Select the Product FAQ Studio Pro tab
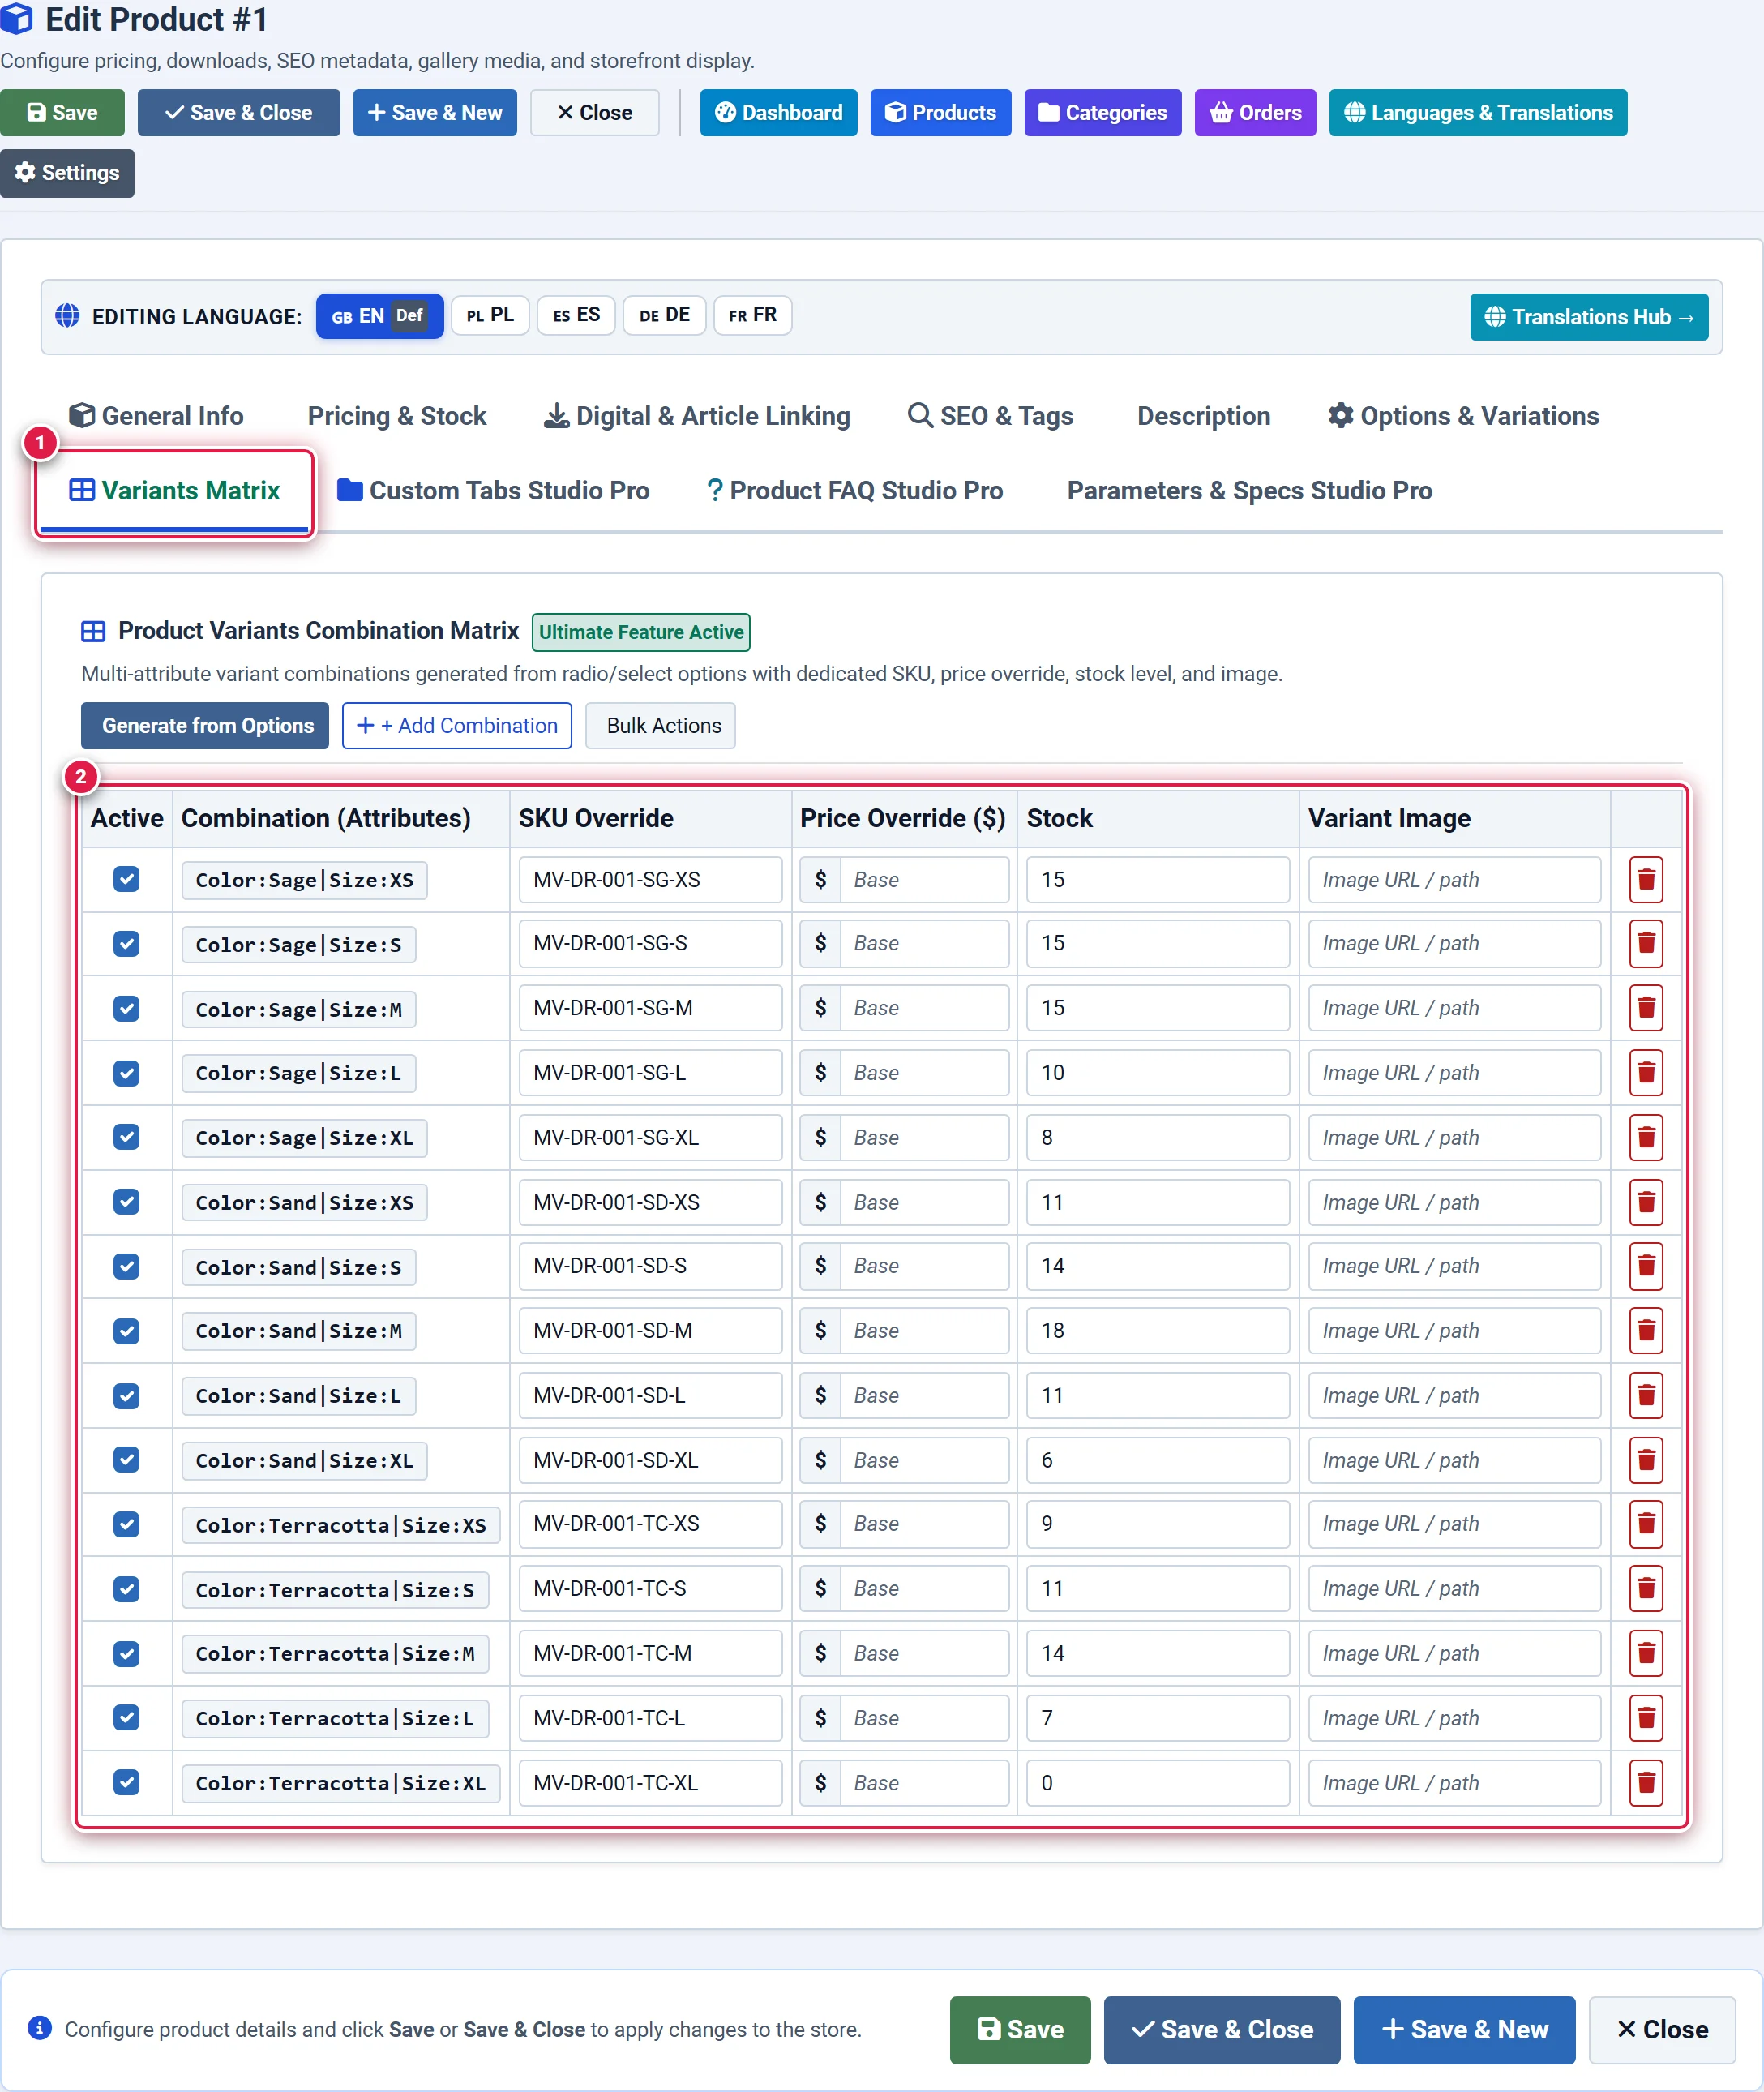 854,491
